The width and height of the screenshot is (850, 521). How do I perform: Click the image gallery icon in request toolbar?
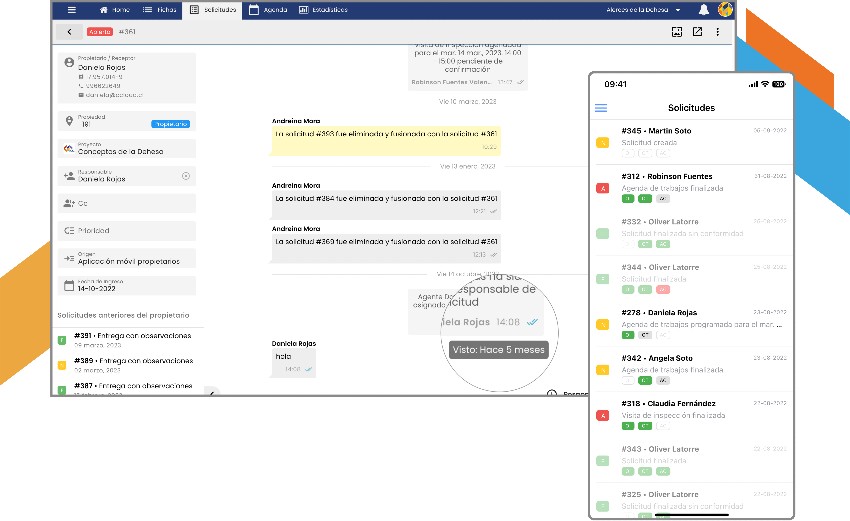point(677,32)
